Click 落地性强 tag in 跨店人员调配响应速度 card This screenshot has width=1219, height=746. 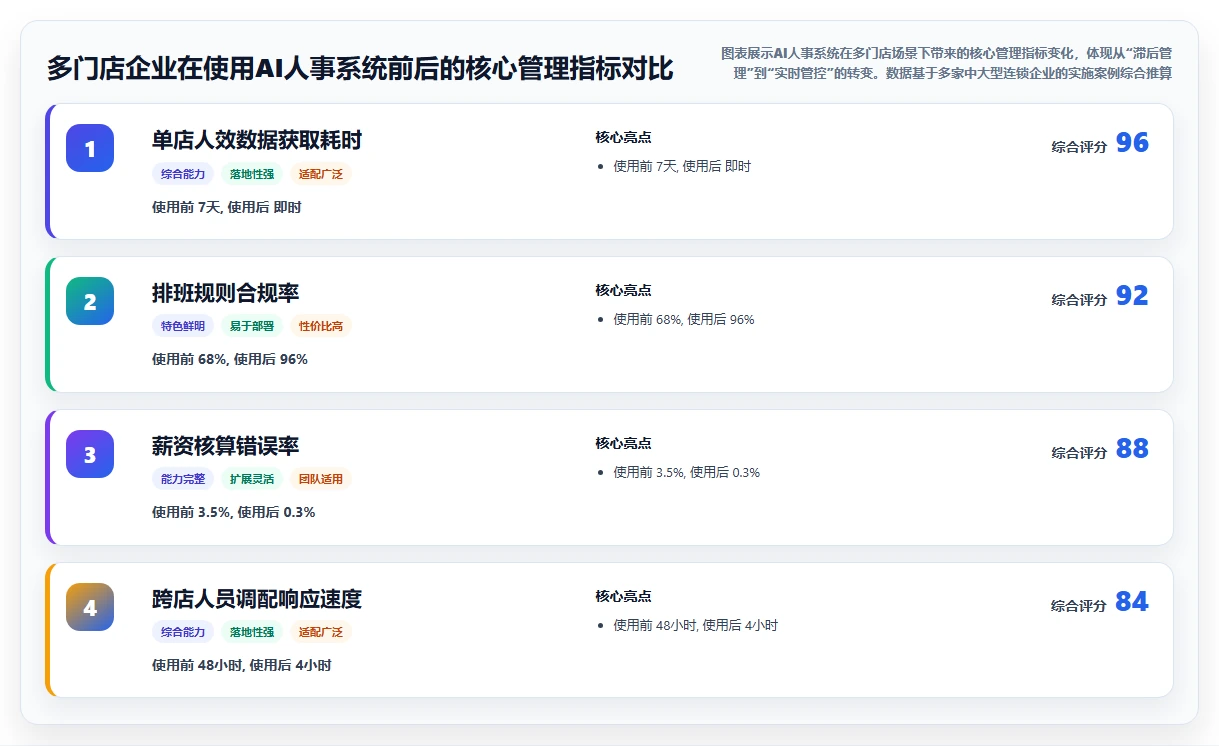(252, 632)
